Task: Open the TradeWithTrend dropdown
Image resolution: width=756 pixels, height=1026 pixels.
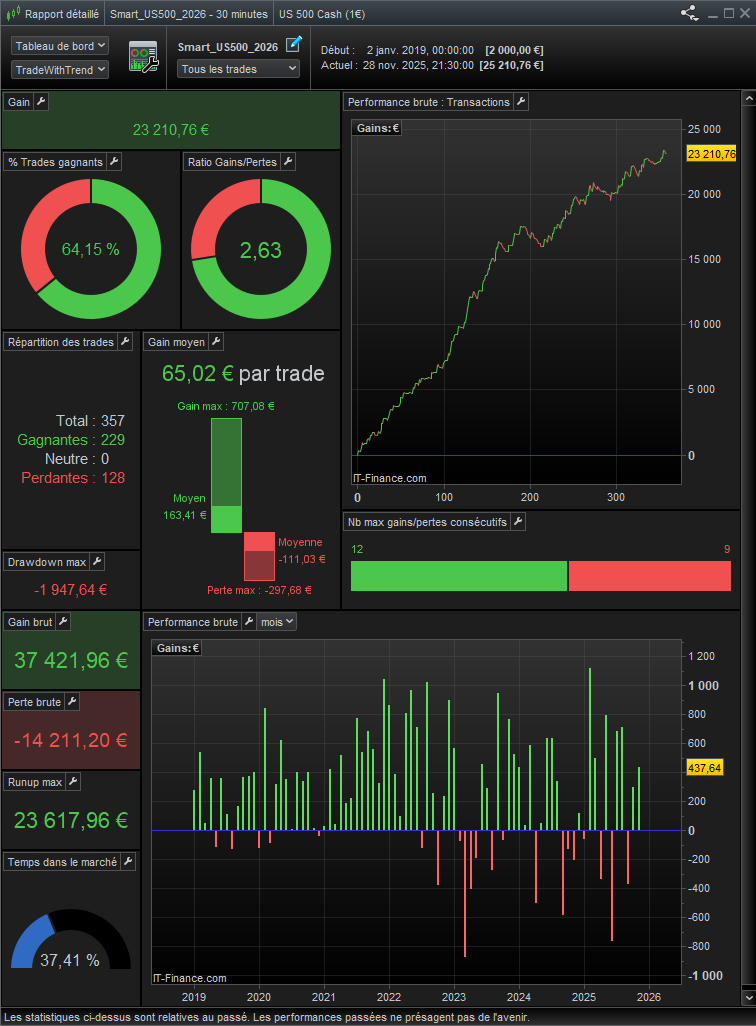Action: coord(59,69)
